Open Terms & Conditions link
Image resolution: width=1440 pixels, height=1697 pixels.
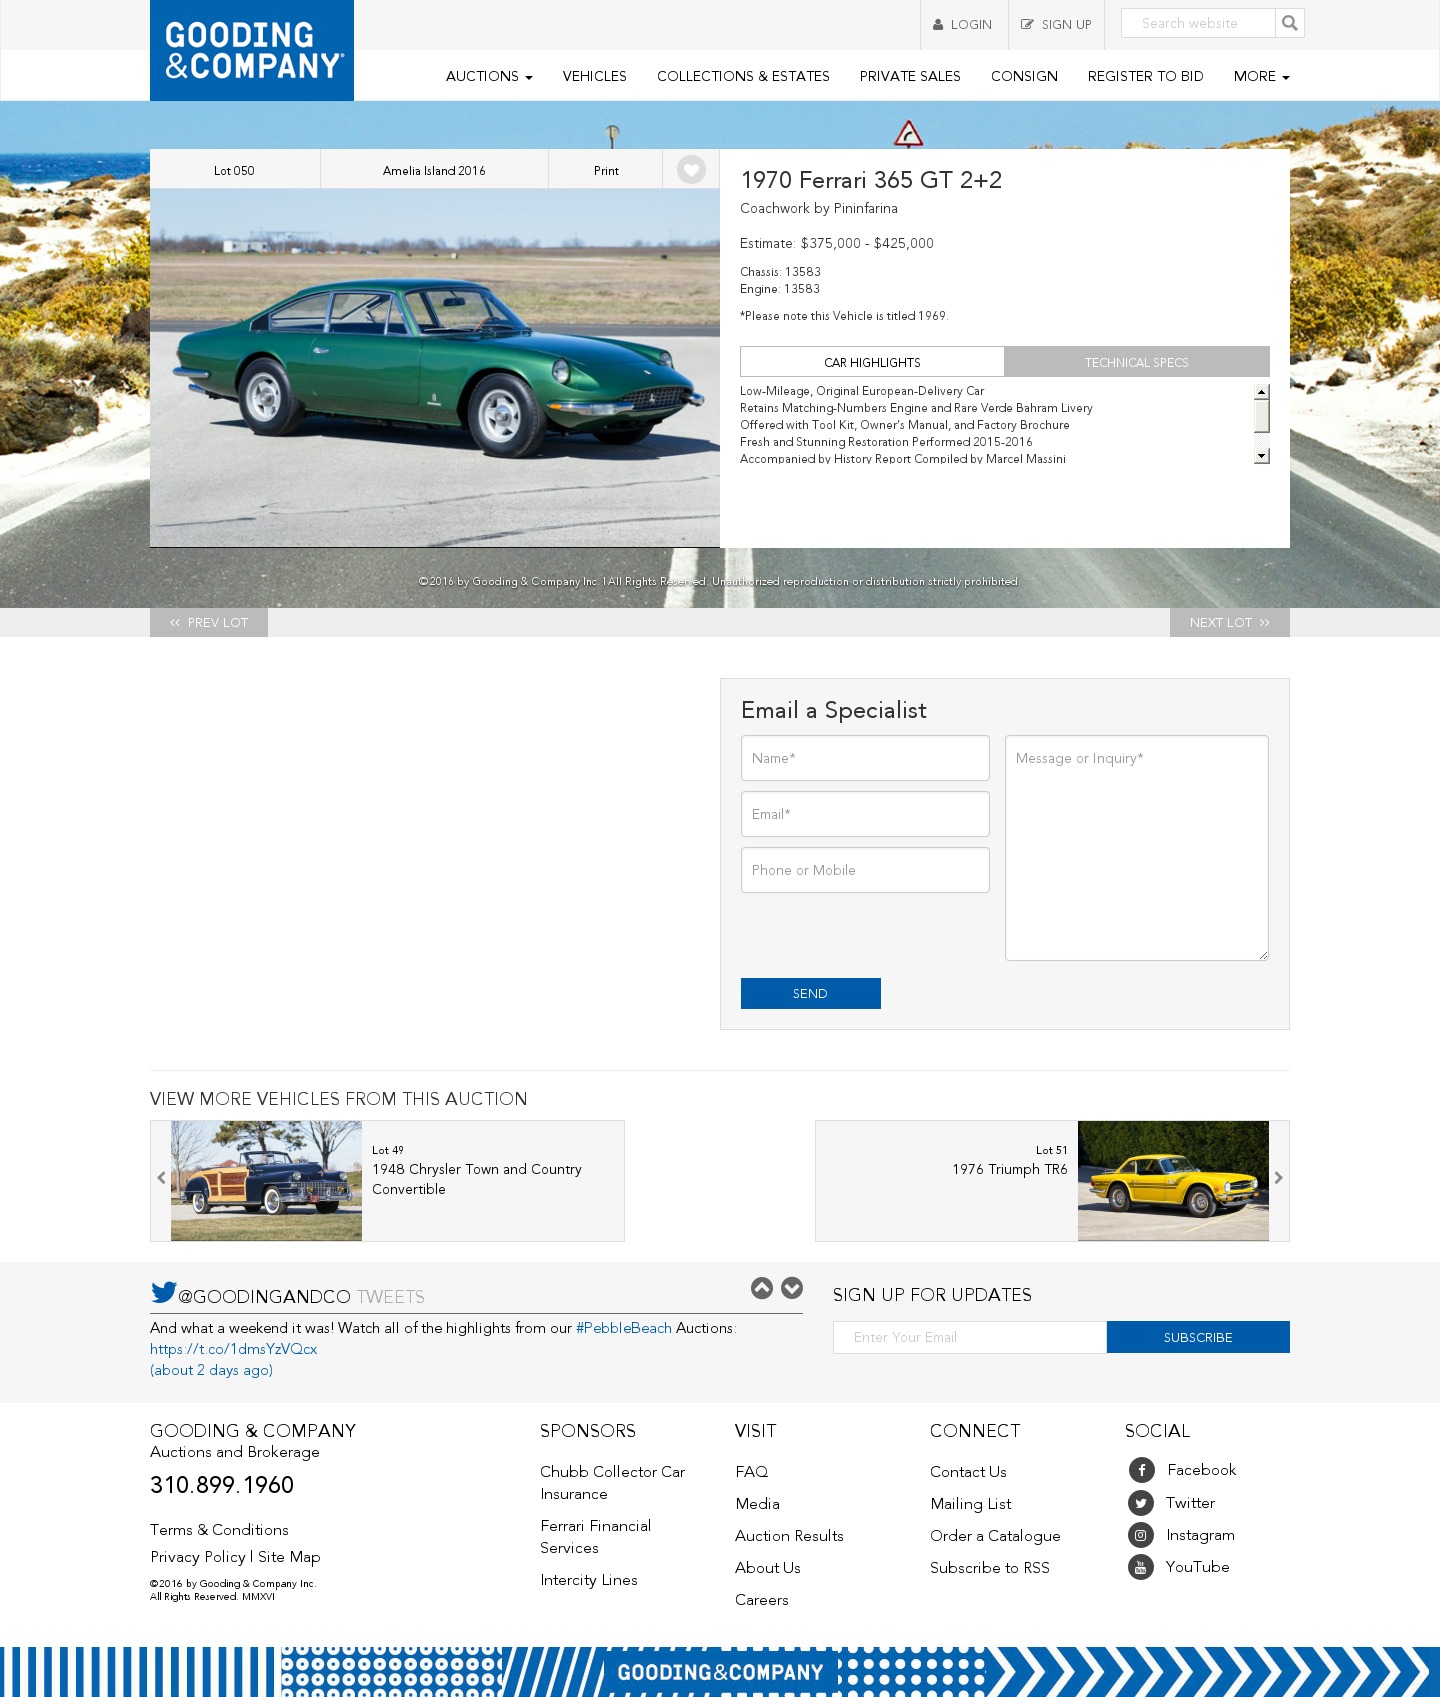(x=219, y=1530)
